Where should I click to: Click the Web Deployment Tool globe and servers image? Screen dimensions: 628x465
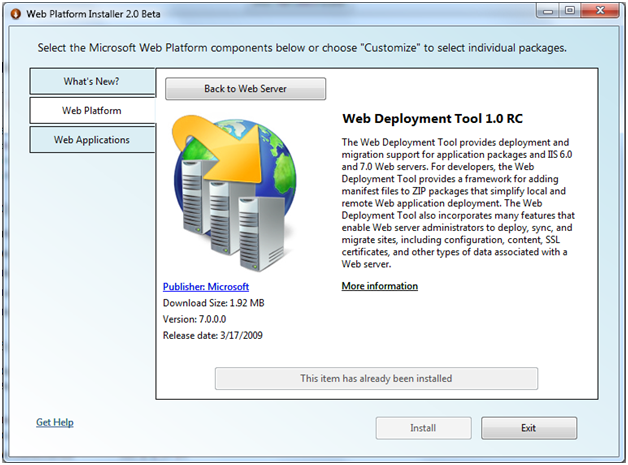(235, 194)
